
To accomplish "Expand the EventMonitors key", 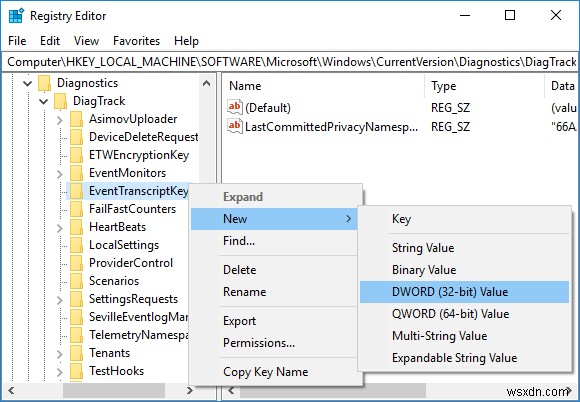I will click(x=60, y=173).
